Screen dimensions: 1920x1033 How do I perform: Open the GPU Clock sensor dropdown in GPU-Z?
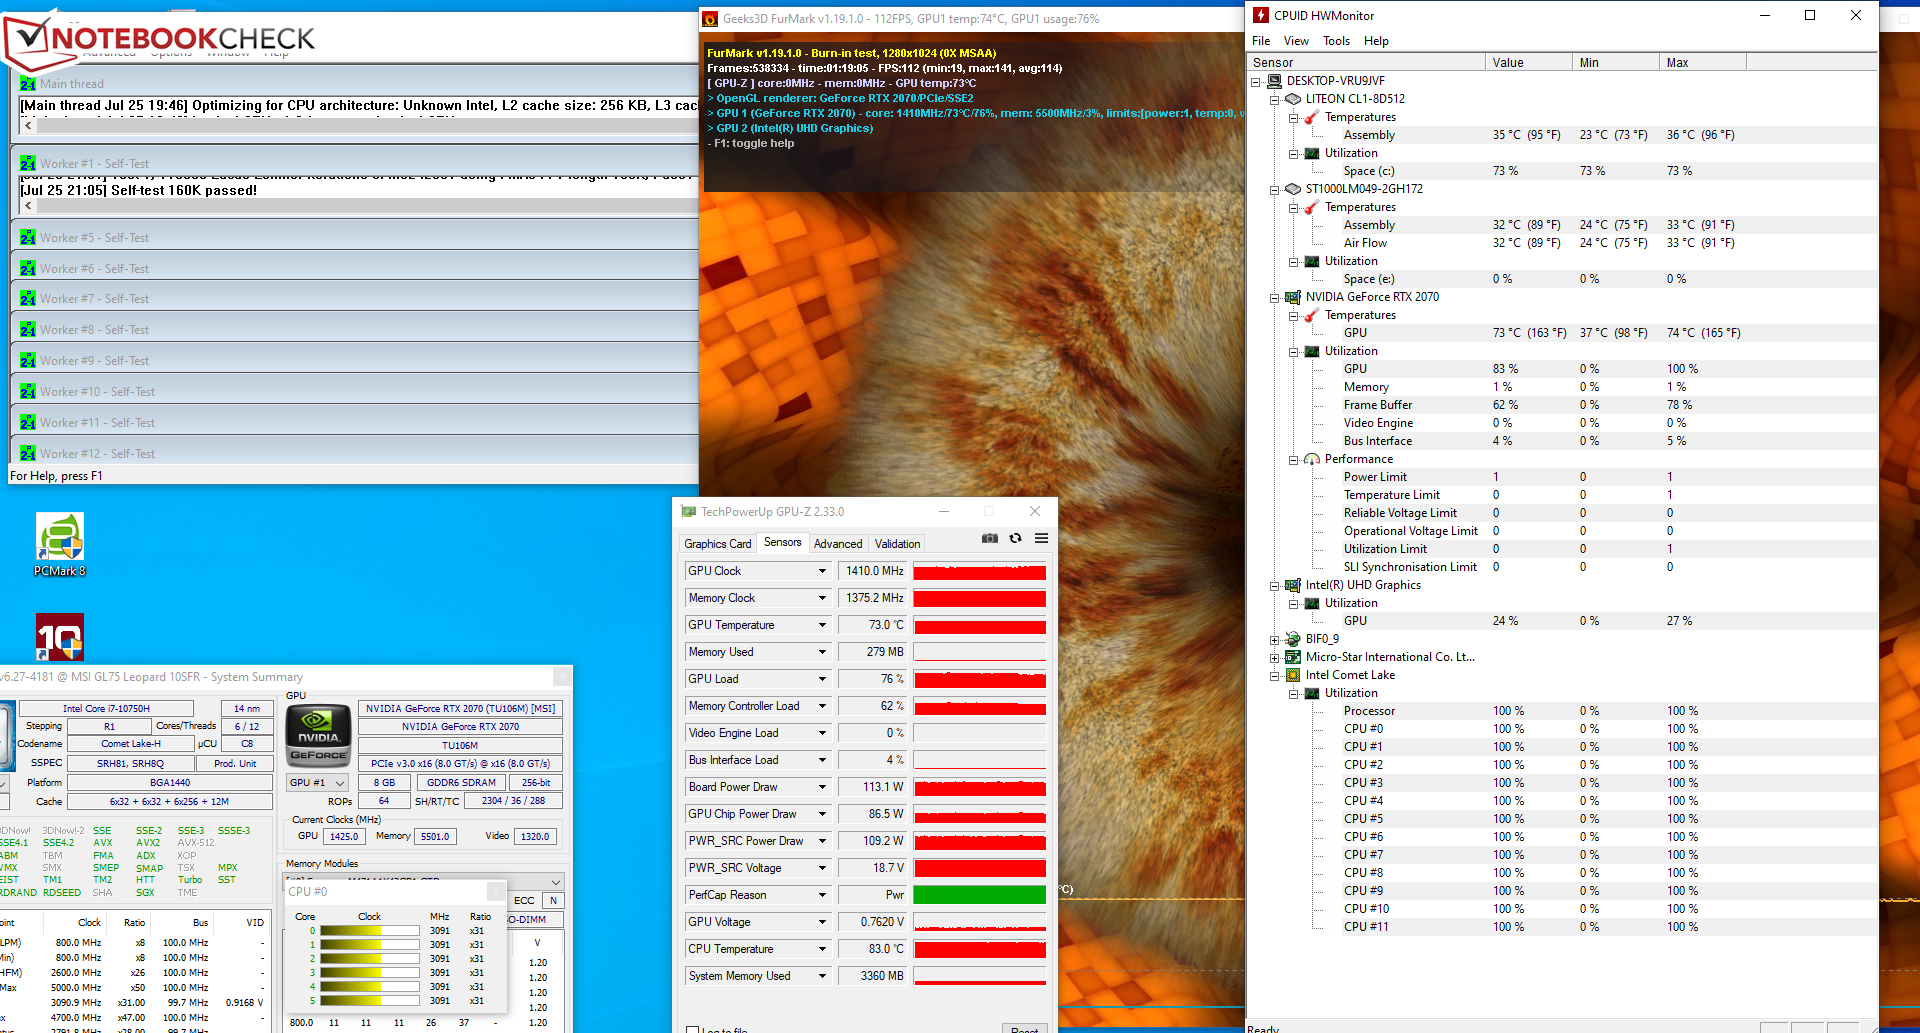coord(822,571)
